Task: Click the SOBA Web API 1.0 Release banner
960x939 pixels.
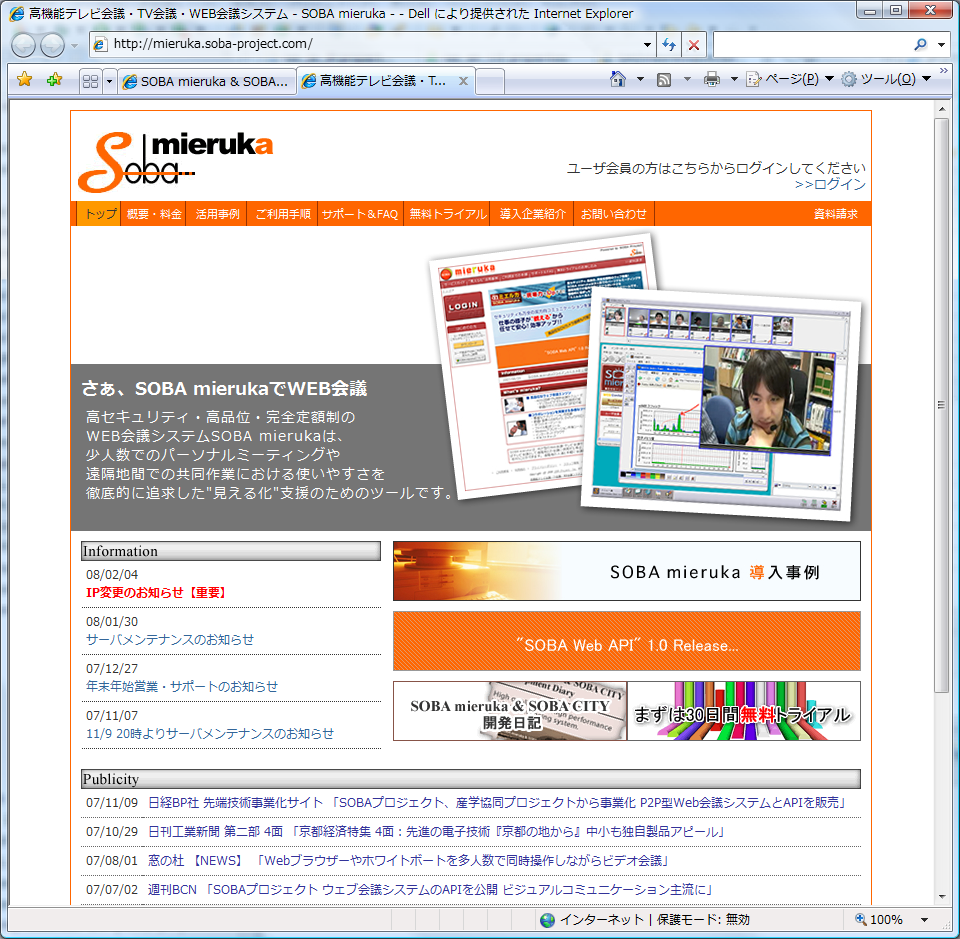Action: pyautogui.click(x=626, y=641)
